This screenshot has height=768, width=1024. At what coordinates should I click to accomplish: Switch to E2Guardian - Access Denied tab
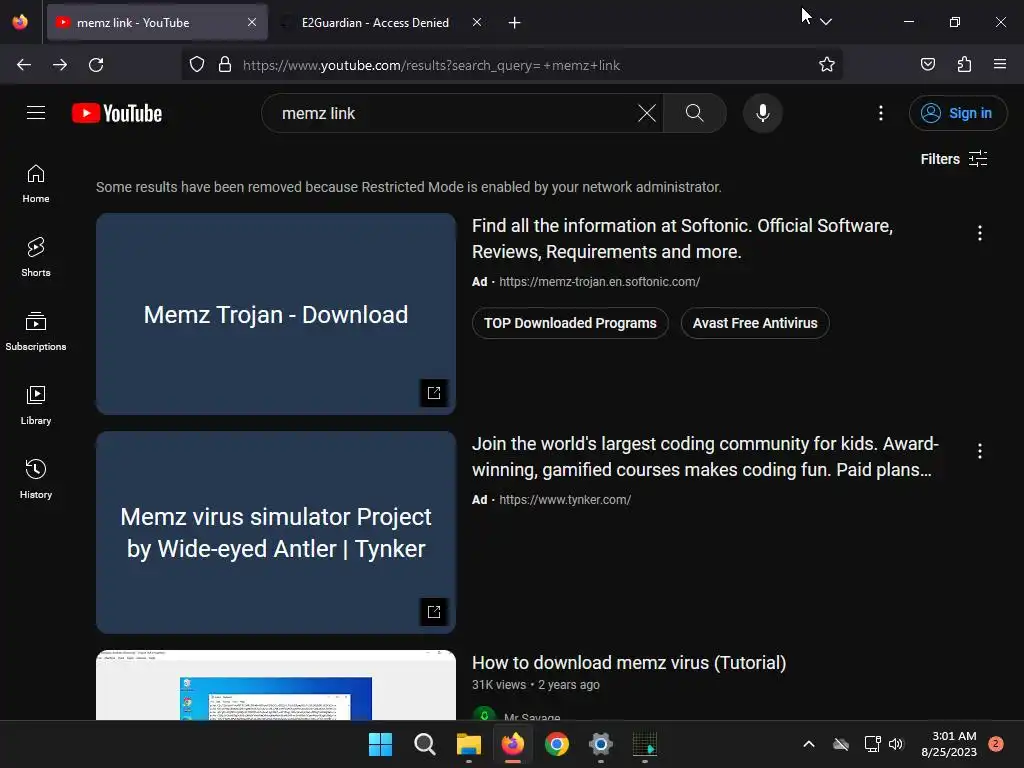pos(375,22)
